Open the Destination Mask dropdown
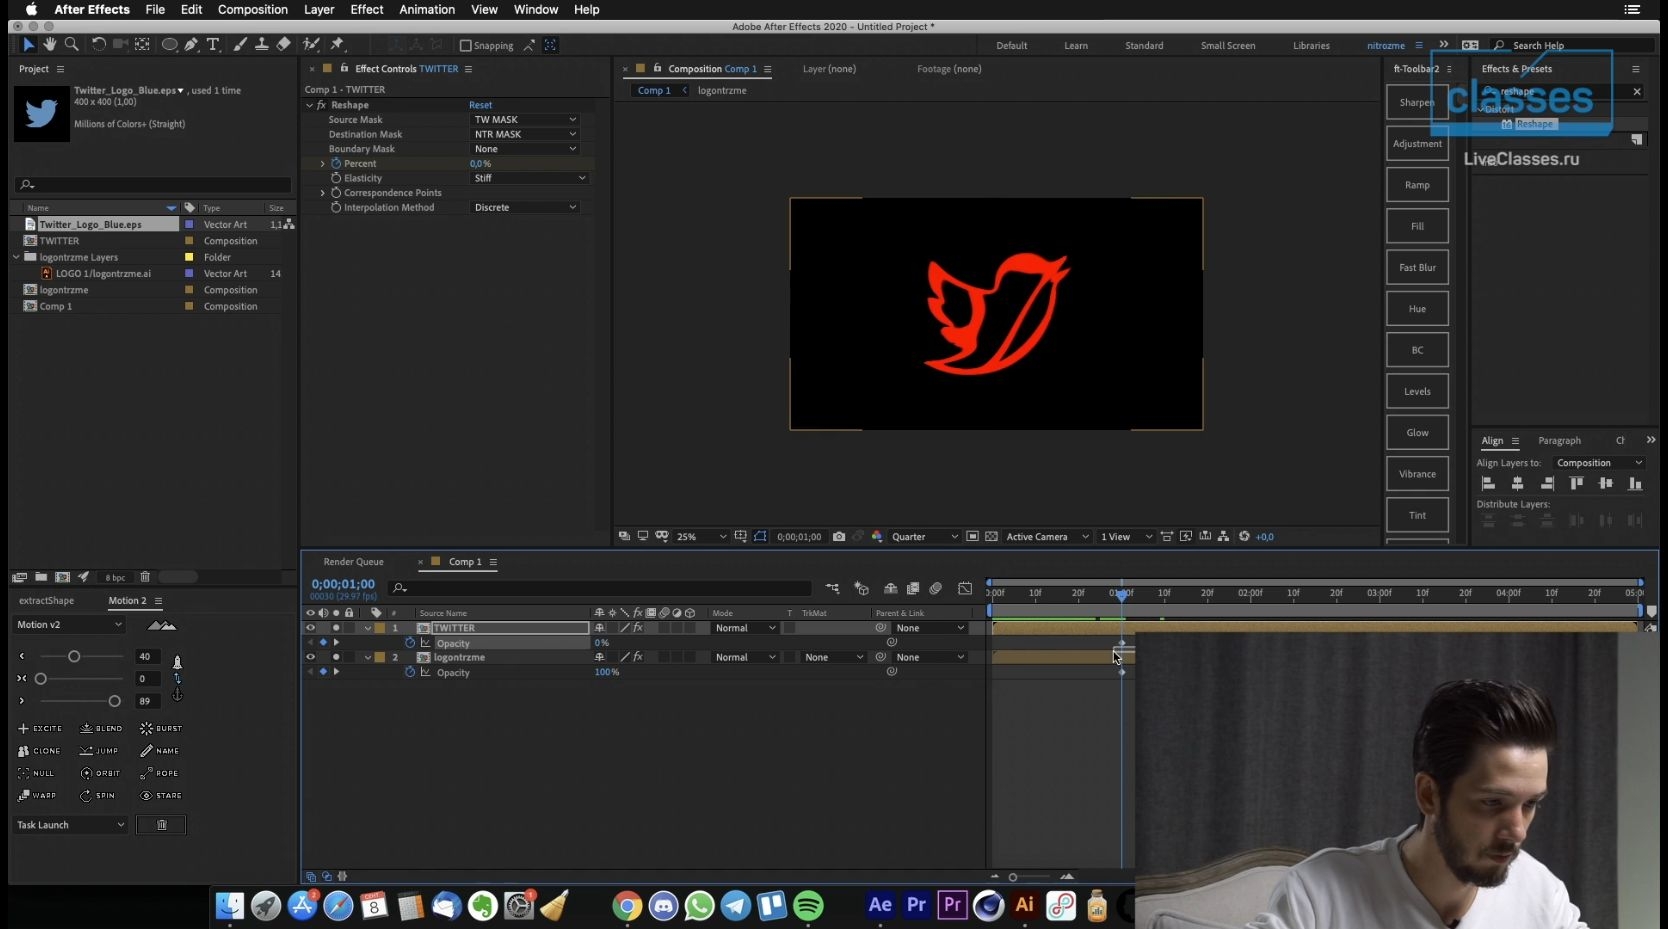Viewport: 1668px width, 929px height. (x=525, y=134)
